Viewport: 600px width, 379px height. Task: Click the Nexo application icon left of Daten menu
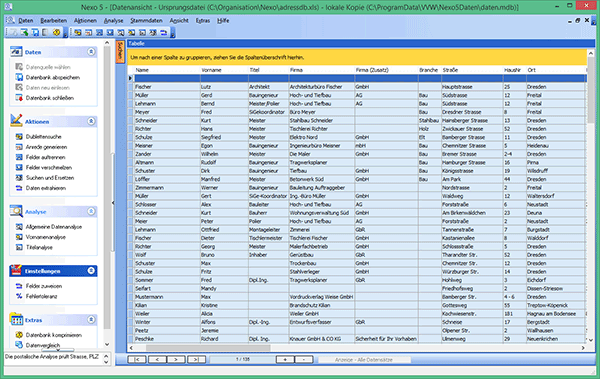click(x=10, y=20)
